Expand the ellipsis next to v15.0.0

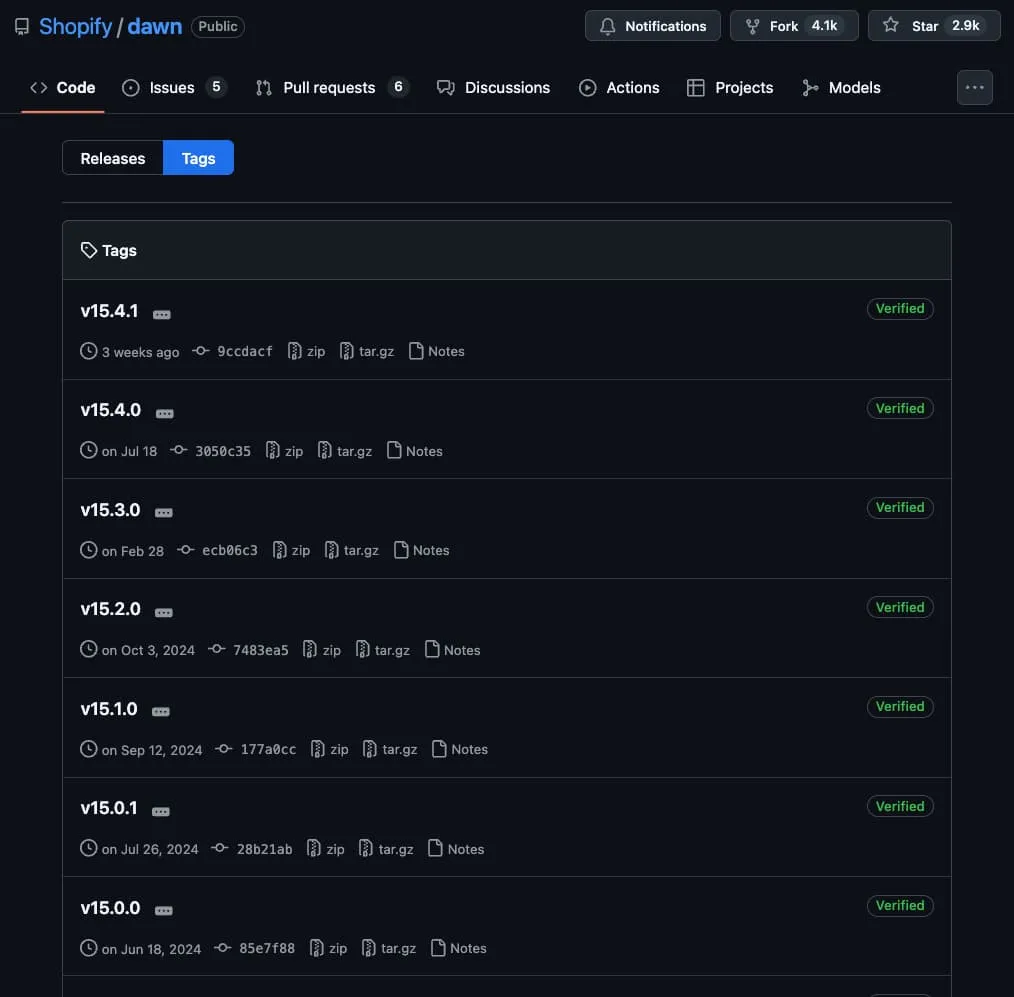coord(164,911)
